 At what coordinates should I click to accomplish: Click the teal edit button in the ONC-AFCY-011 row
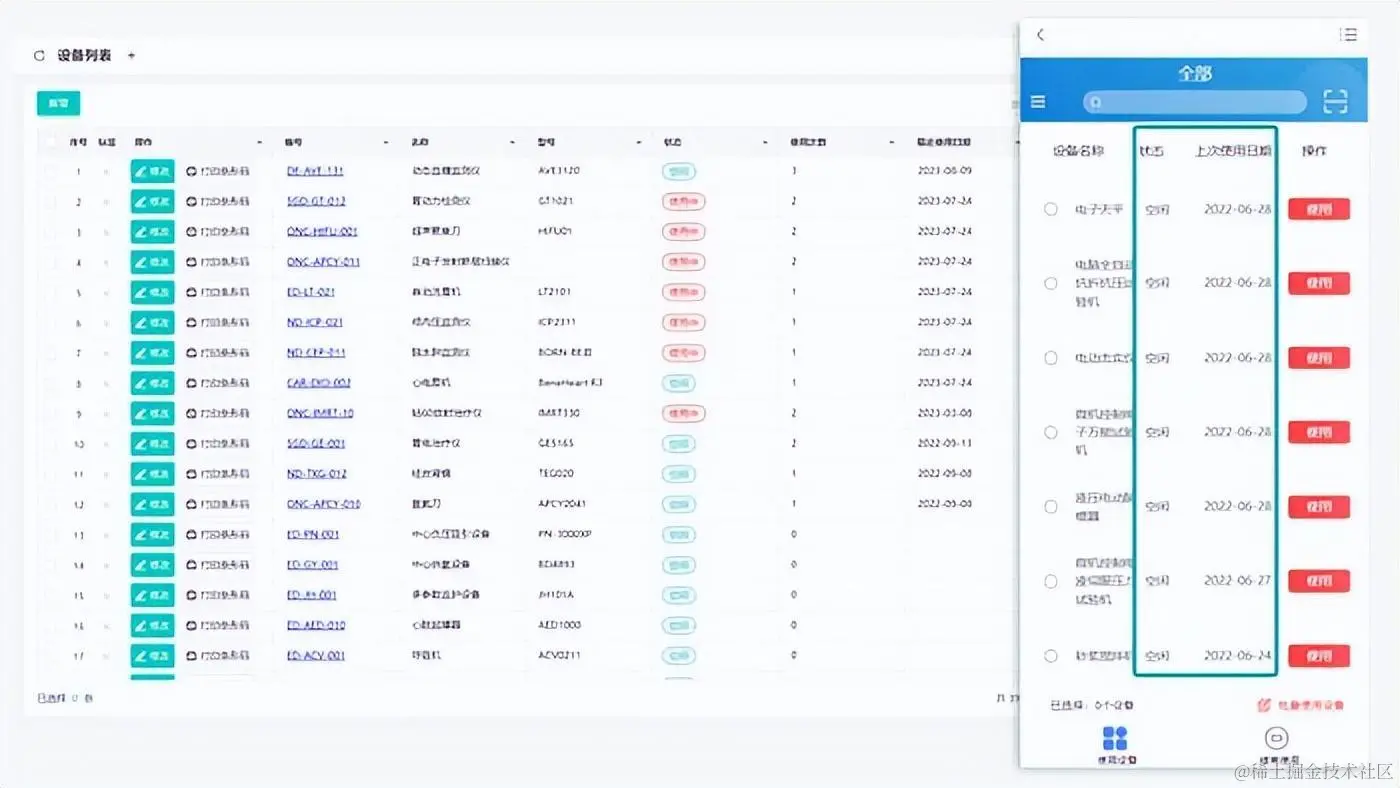(x=152, y=262)
